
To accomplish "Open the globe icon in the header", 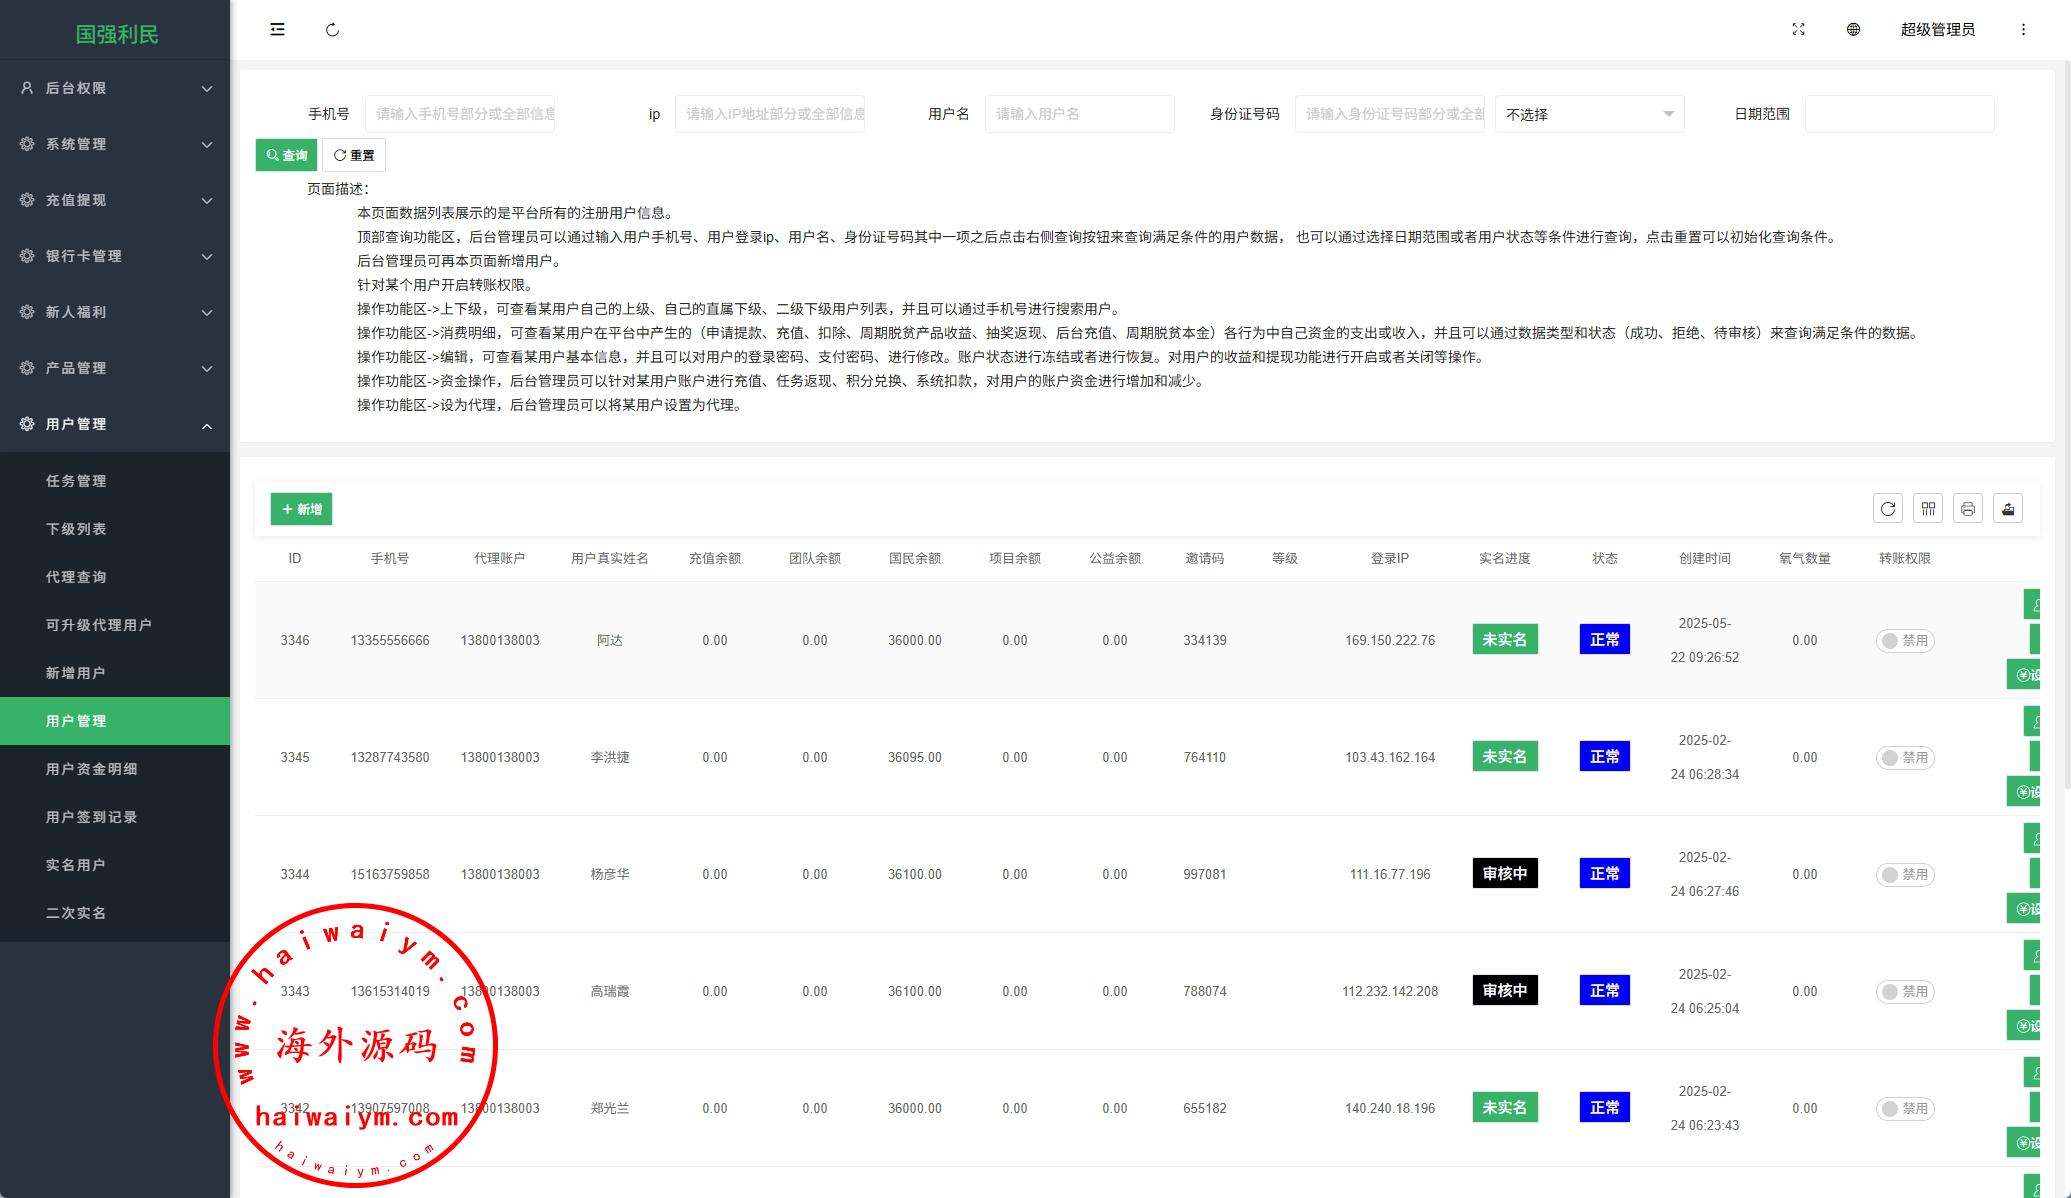I will coord(1853,30).
